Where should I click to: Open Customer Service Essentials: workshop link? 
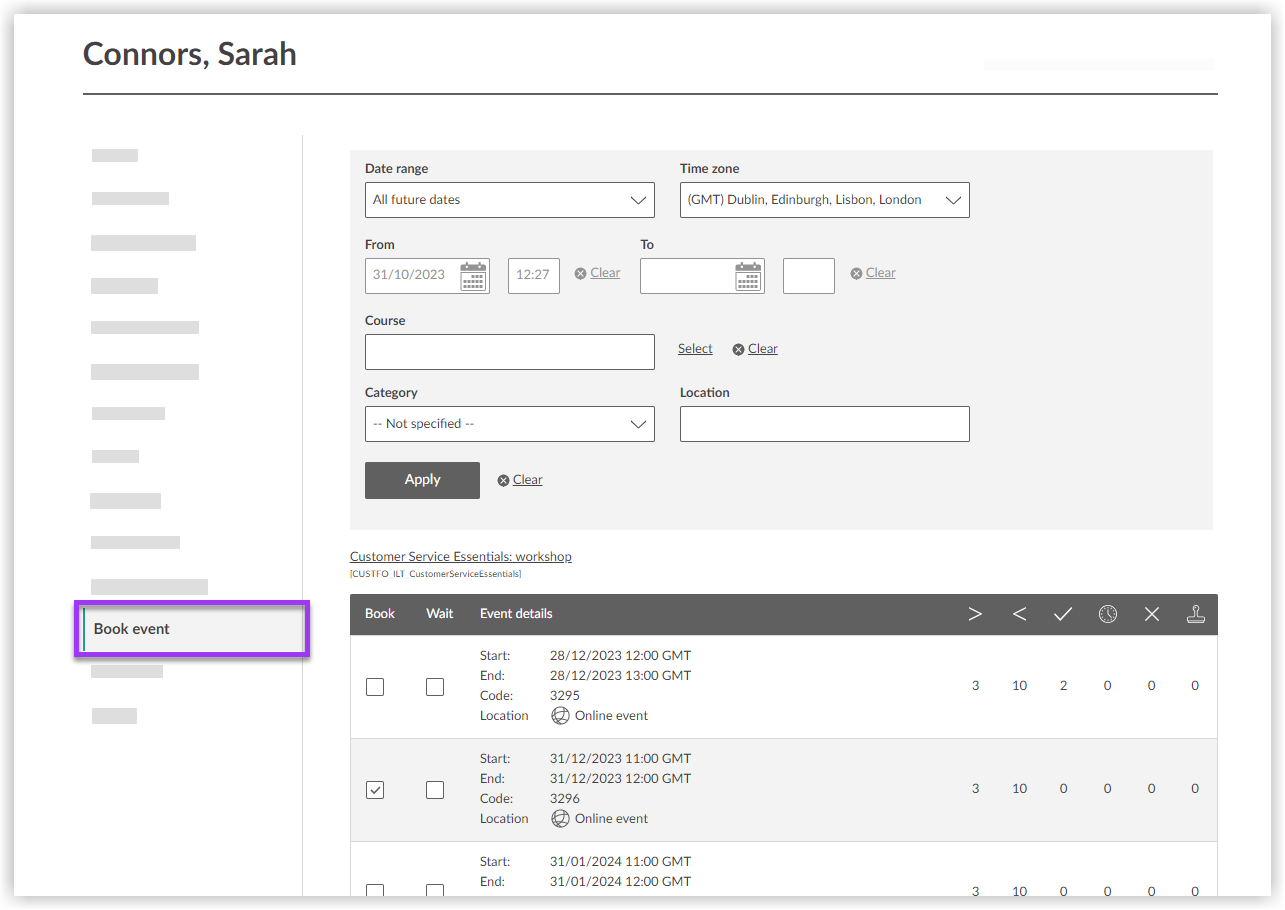[460, 556]
